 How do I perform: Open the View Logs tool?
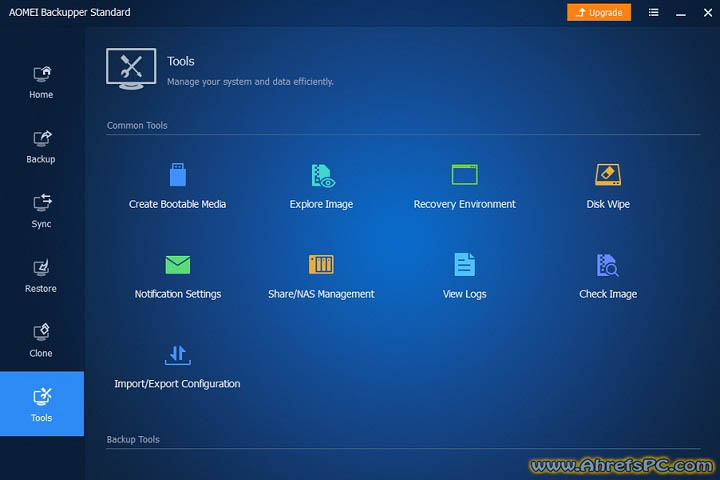click(x=465, y=276)
